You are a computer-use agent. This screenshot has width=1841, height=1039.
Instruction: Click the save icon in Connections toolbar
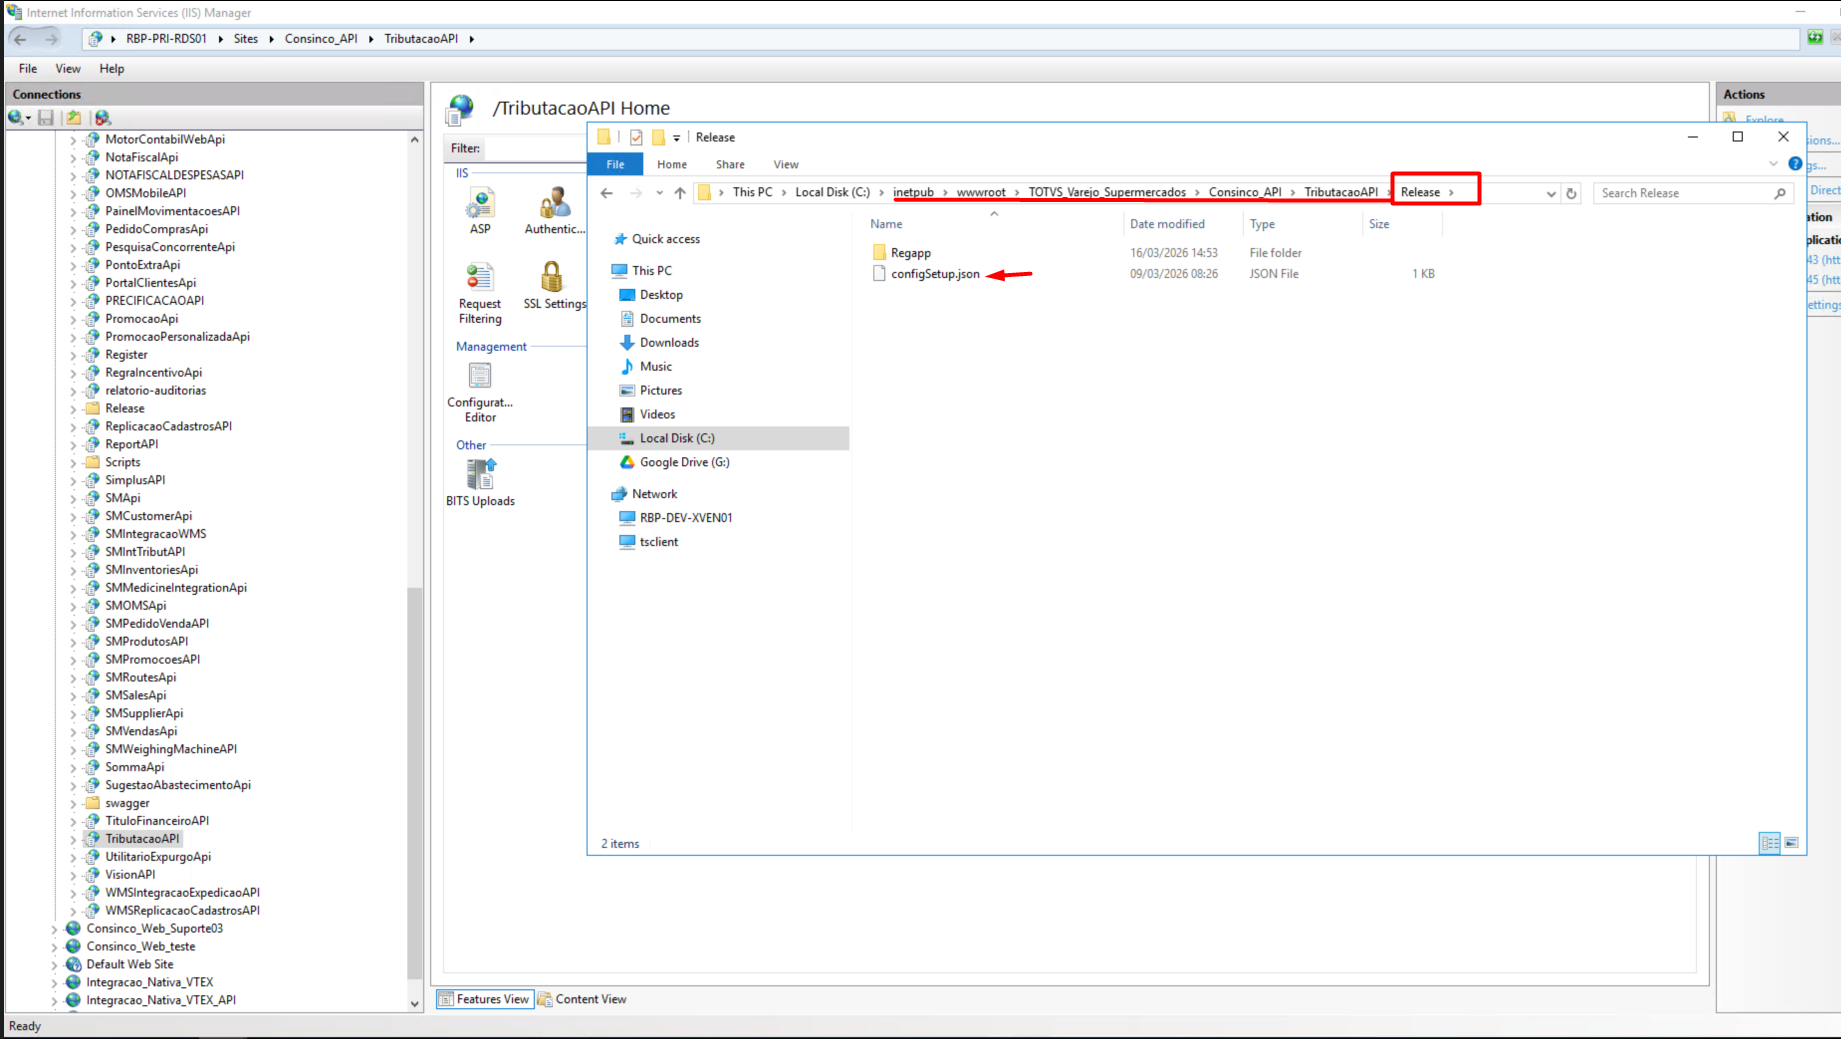(46, 117)
